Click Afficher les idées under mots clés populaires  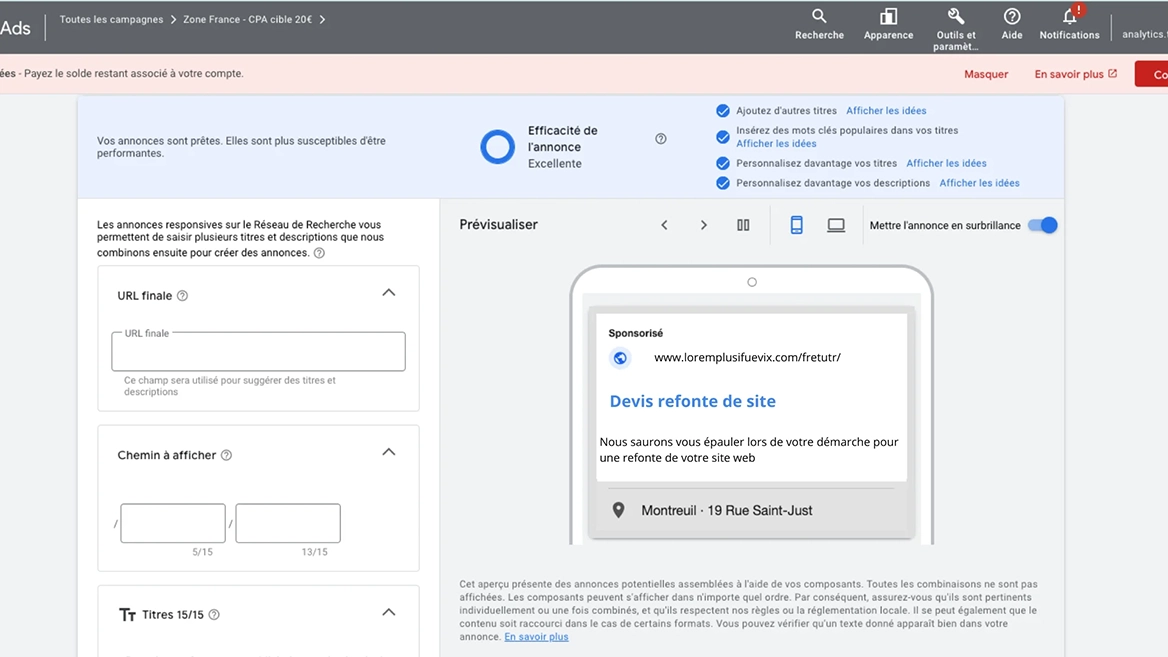point(776,144)
